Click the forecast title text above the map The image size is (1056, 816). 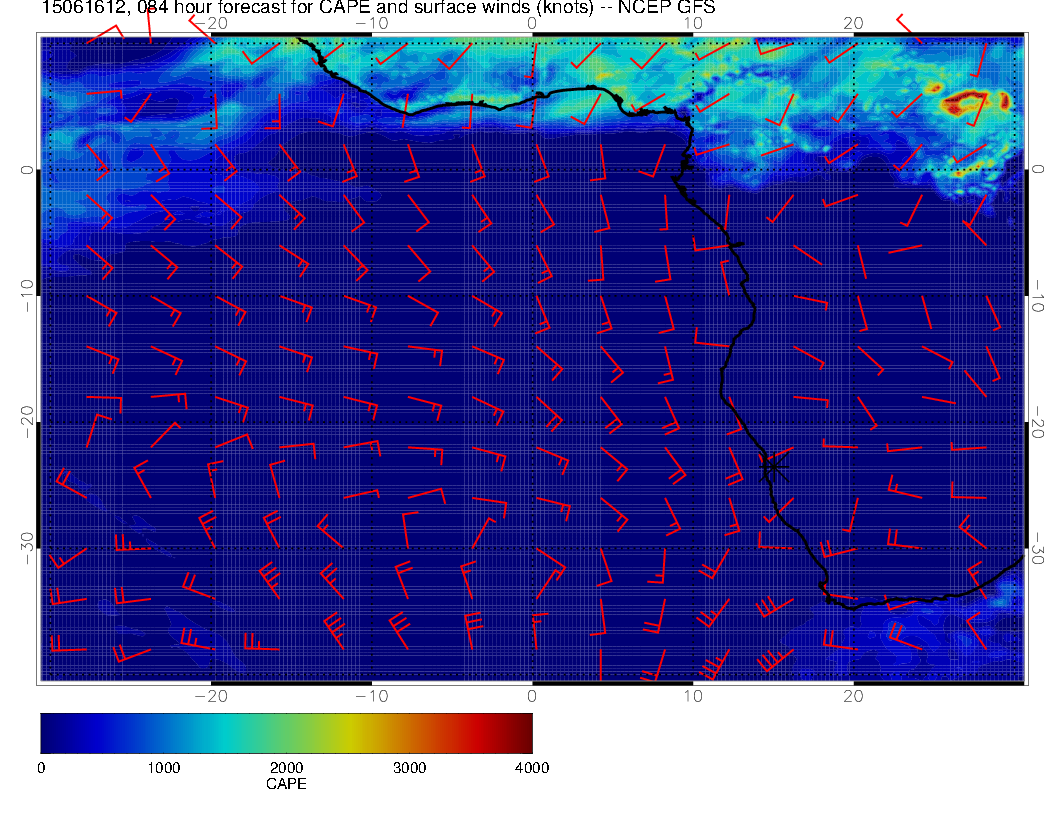click(x=378, y=9)
